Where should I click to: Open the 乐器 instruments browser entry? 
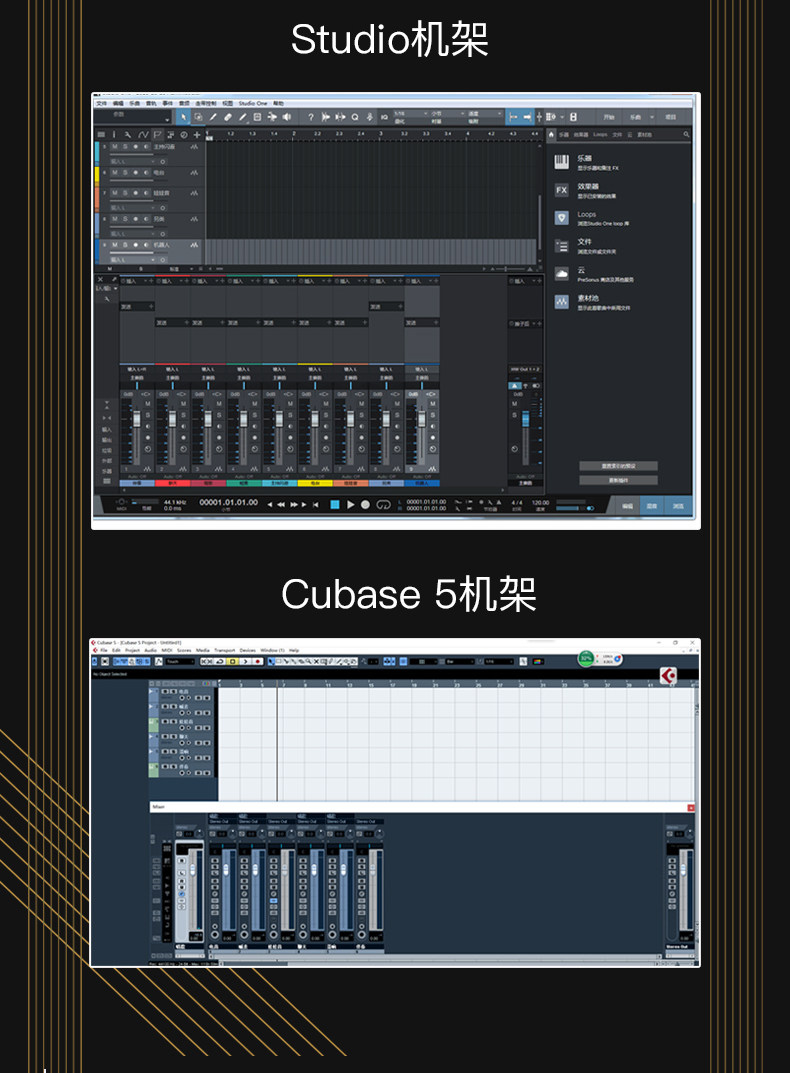click(587, 162)
